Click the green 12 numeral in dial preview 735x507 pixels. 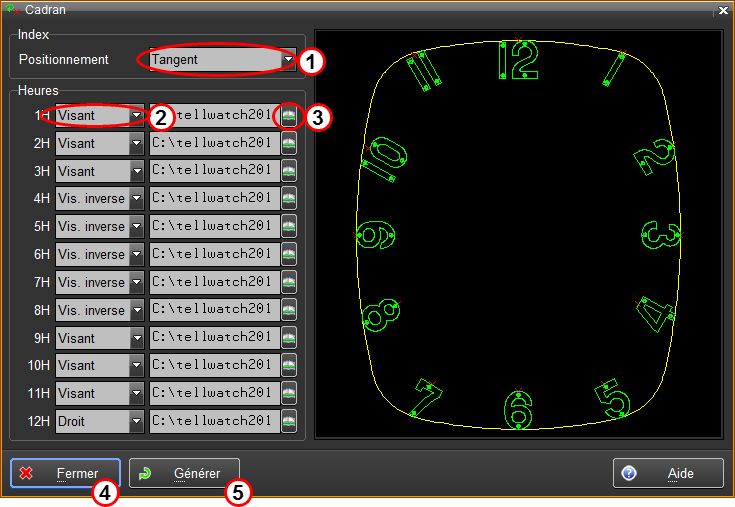pyautogui.click(x=518, y=62)
